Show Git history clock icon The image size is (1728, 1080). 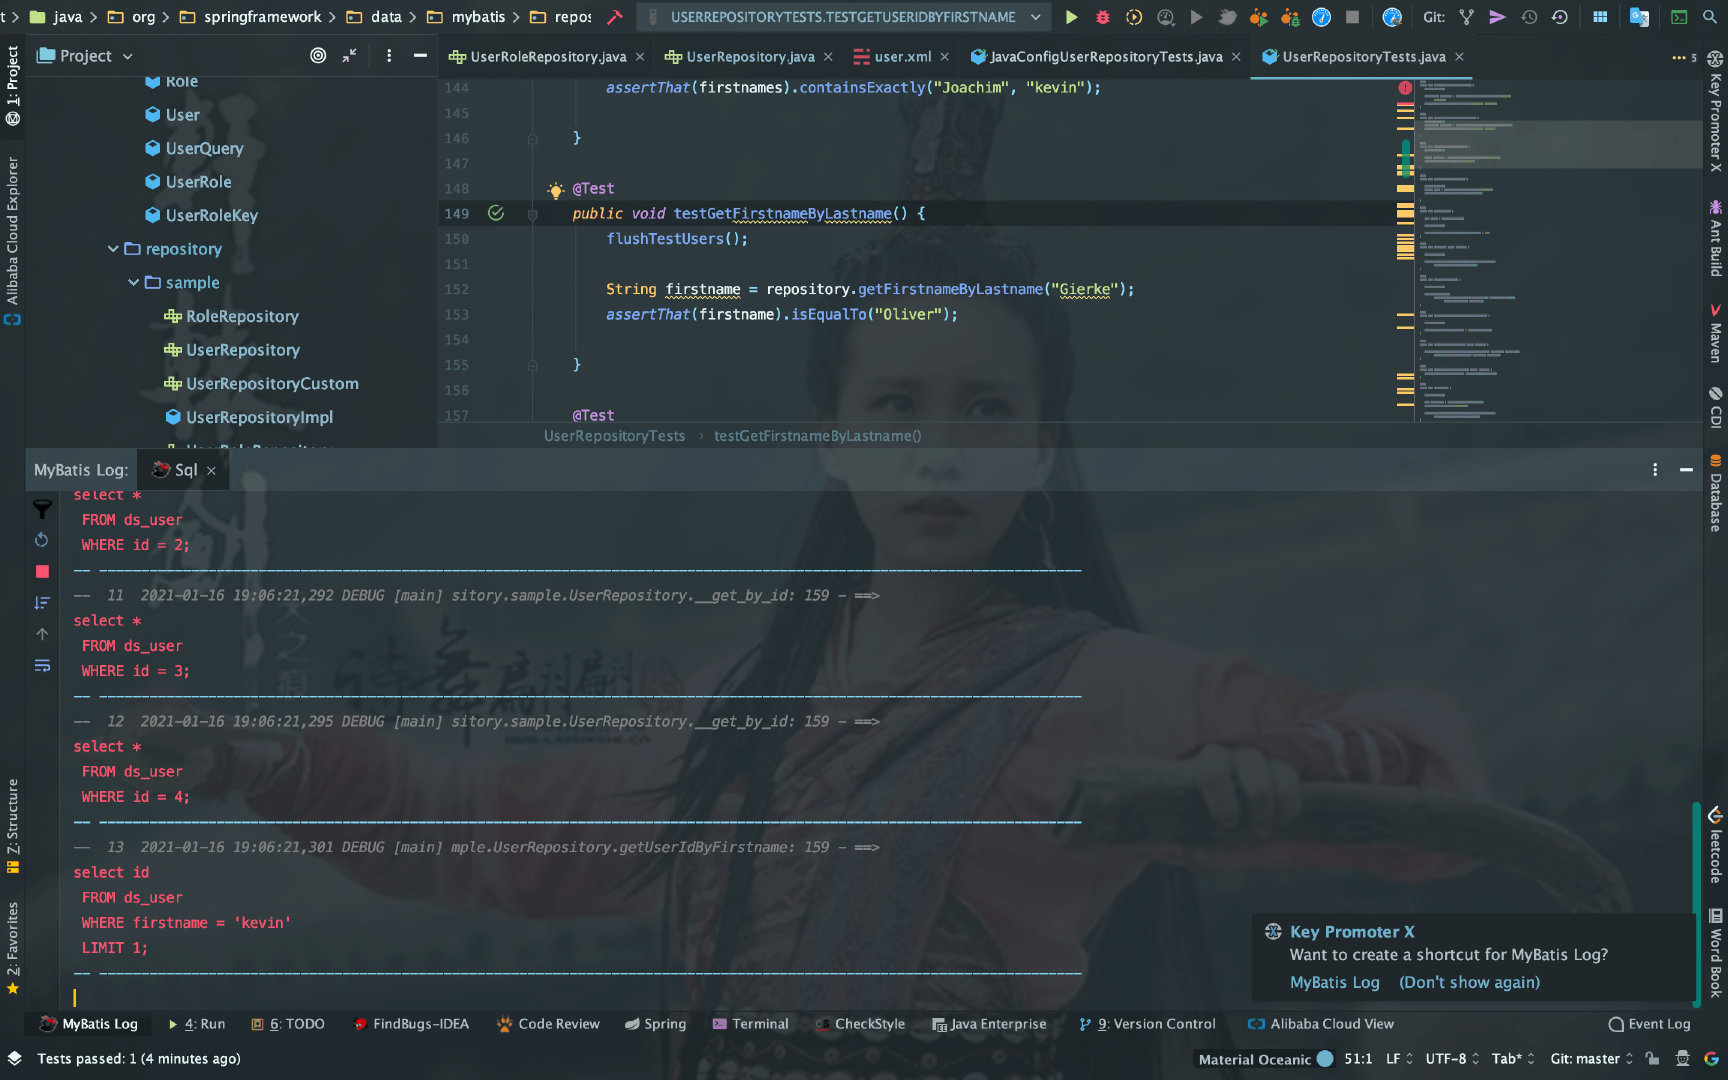pos(1529,17)
